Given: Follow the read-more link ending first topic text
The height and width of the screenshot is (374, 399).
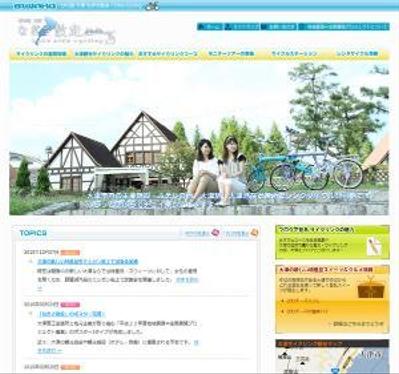Looking at the screenshot, I should coord(187,280).
